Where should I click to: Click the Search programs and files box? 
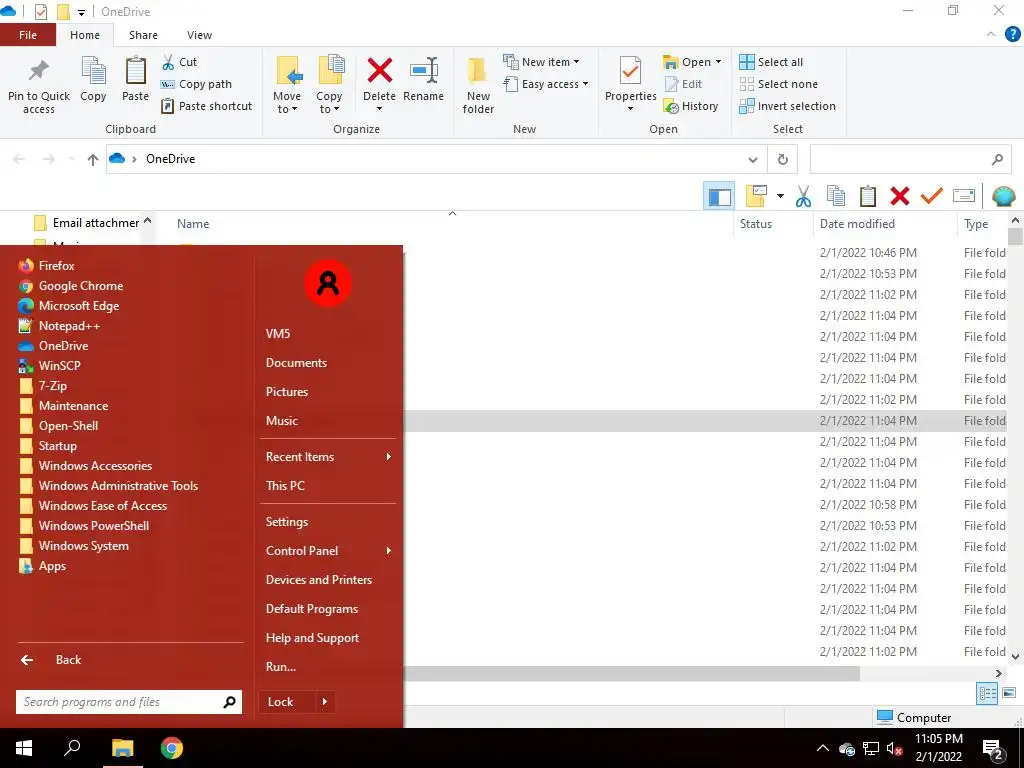click(129, 702)
